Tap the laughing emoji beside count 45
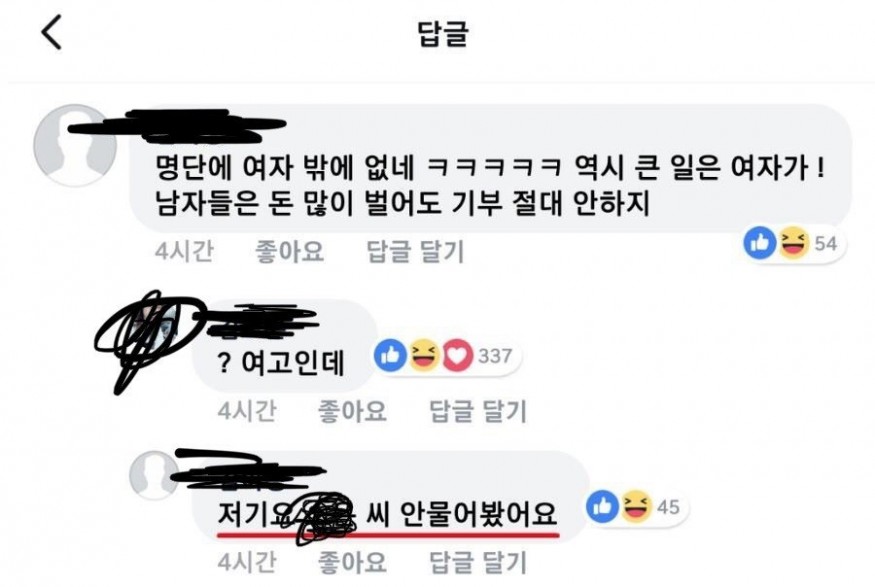Screen dimensions: 875x587 (636, 507)
